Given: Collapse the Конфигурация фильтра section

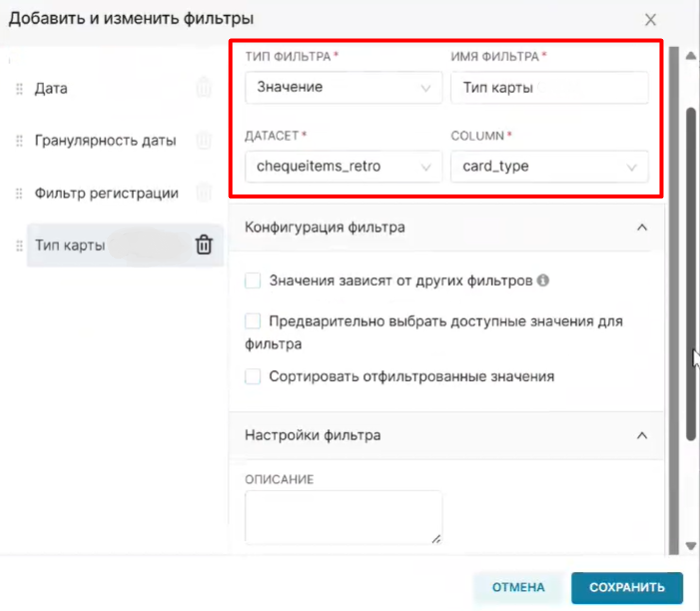Looking at the screenshot, I should coord(642,228).
